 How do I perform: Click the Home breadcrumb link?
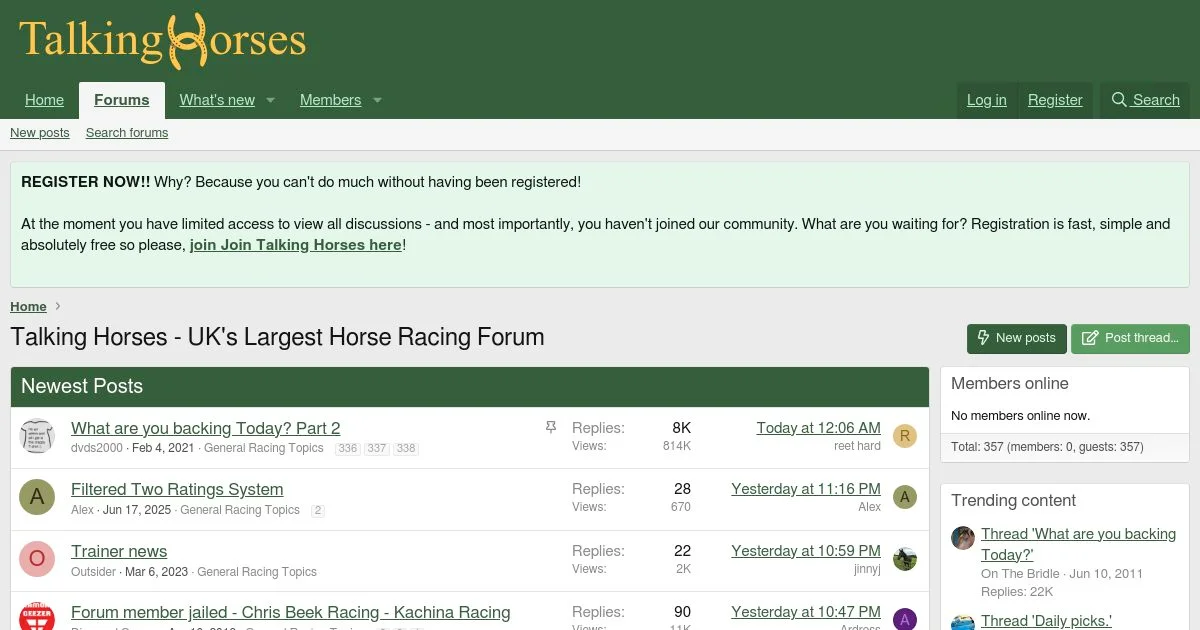[x=28, y=307]
